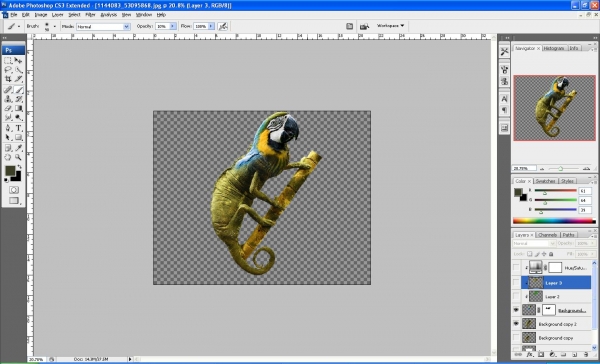Select the Crop tool
This screenshot has width=600, height=364.
pos(8,79)
